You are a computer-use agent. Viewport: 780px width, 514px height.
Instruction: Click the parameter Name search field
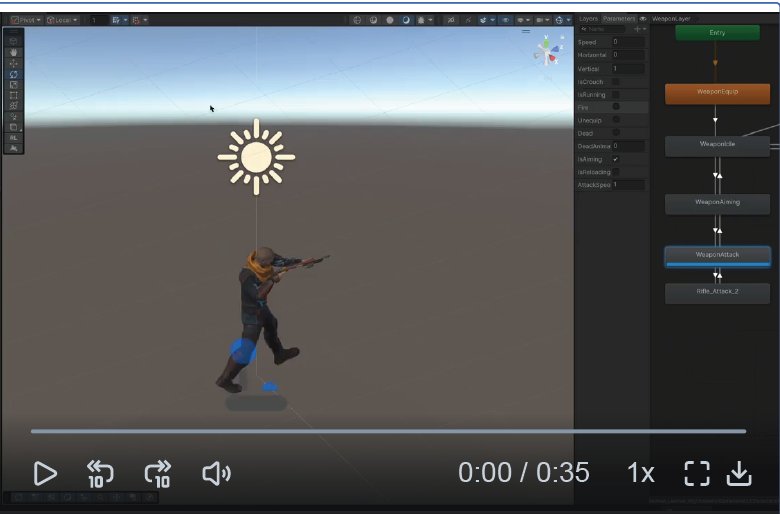(603, 29)
